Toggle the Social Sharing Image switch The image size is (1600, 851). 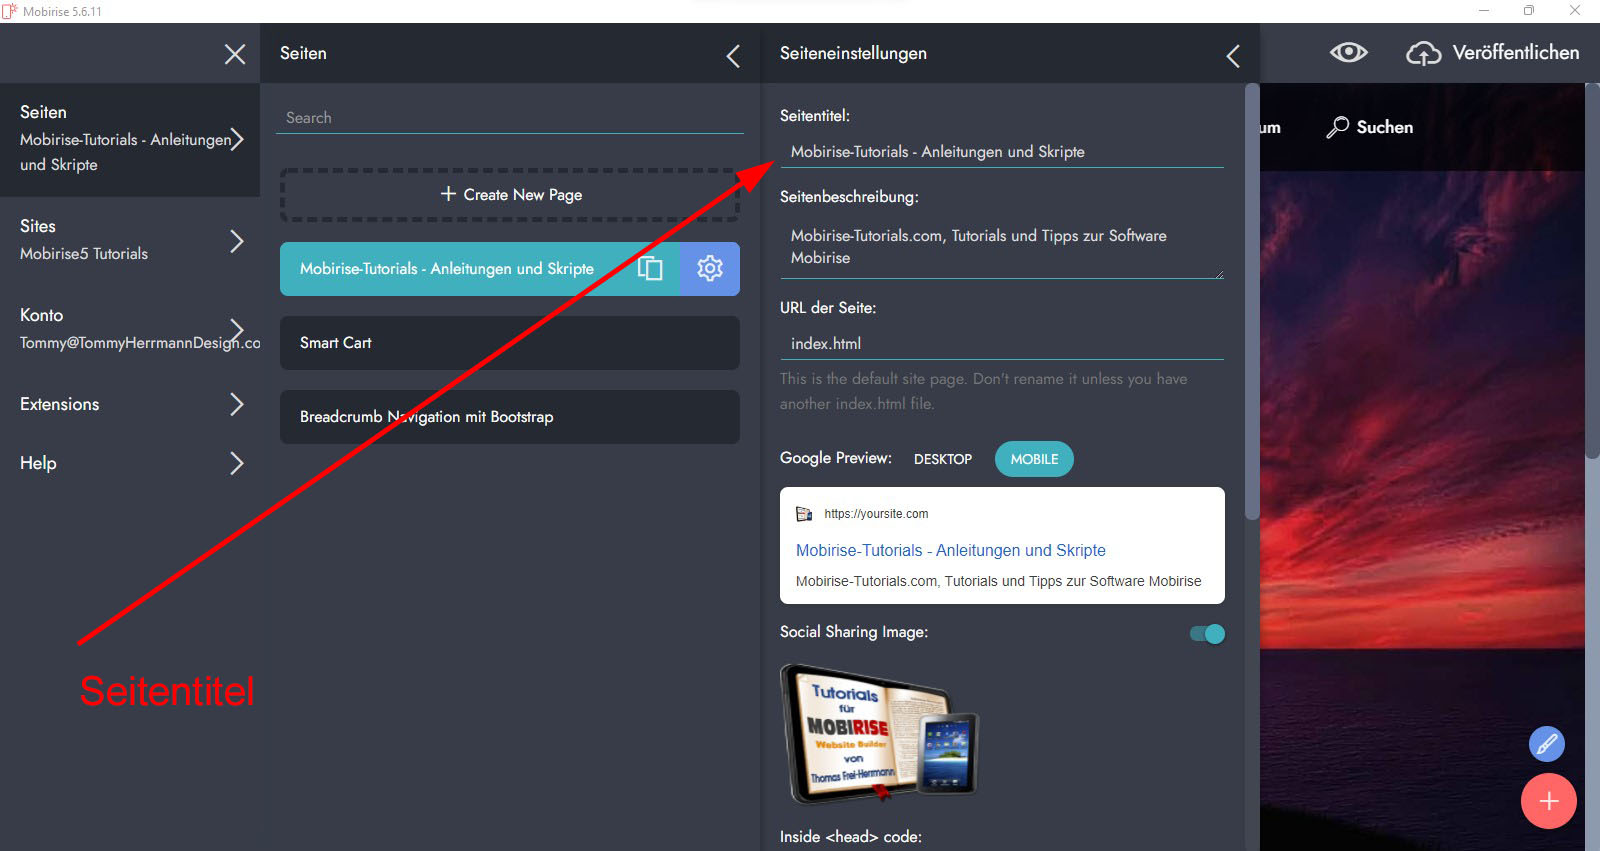tap(1207, 634)
